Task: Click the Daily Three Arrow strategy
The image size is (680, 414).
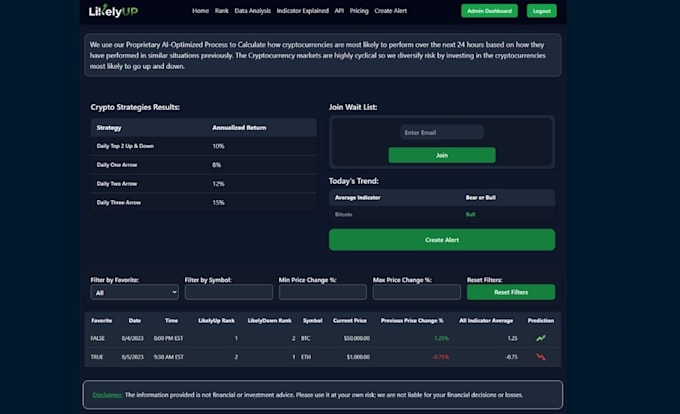Action: [x=119, y=202]
